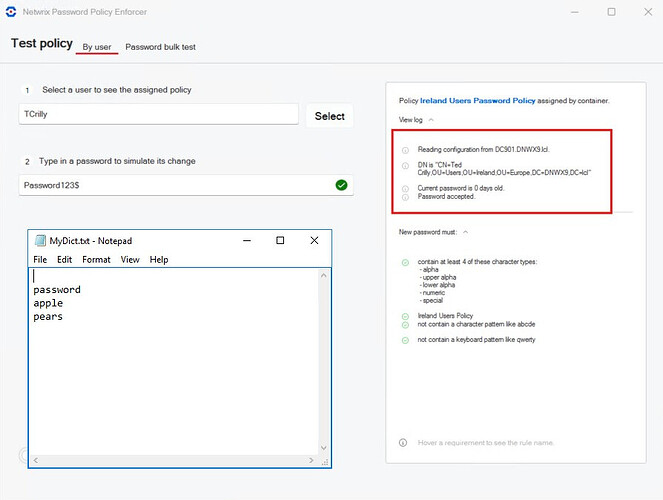Click the green checkmark in password field
Image resolution: width=663 pixels, height=500 pixels.
342,185
